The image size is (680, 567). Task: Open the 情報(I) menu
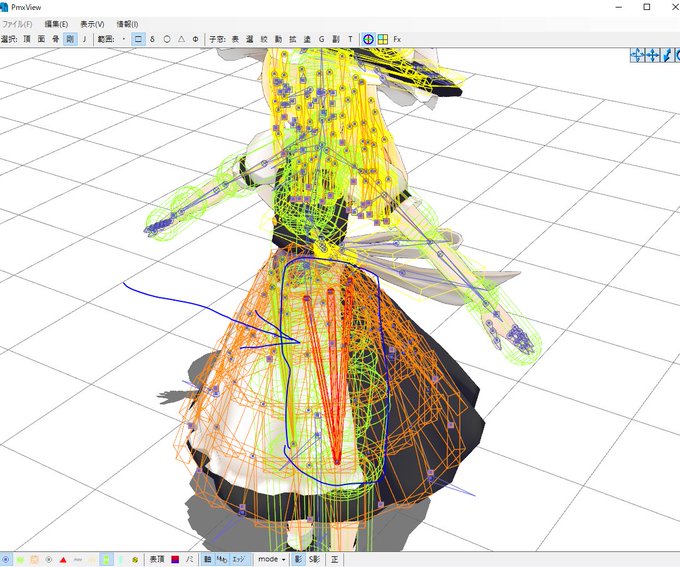128,24
